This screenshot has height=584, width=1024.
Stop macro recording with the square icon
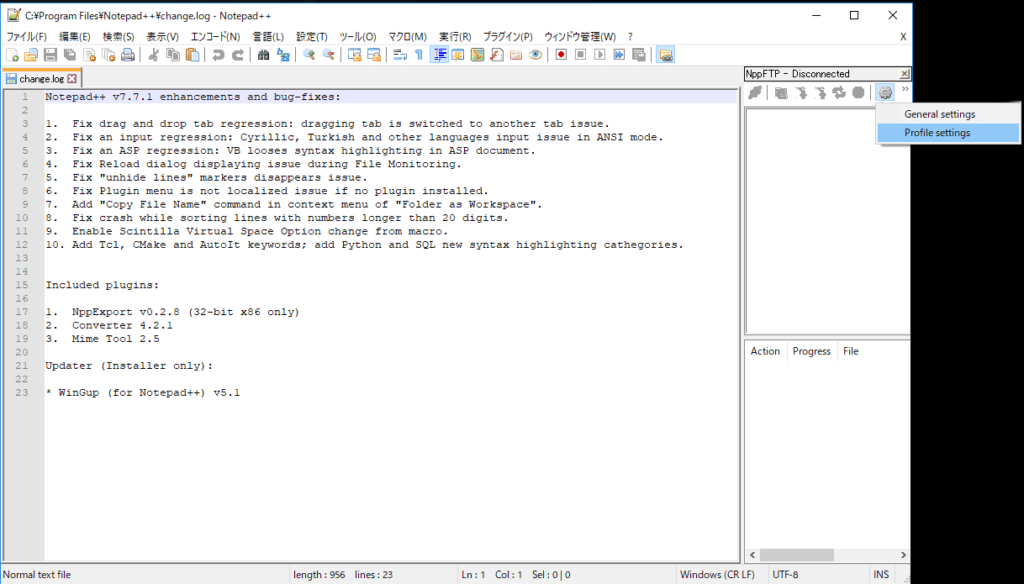click(x=581, y=55)
